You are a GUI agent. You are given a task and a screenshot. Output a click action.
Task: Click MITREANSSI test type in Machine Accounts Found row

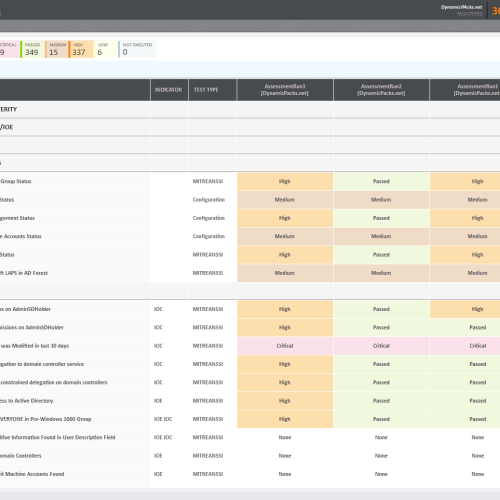pyautogui.click(x=208, y=474)
